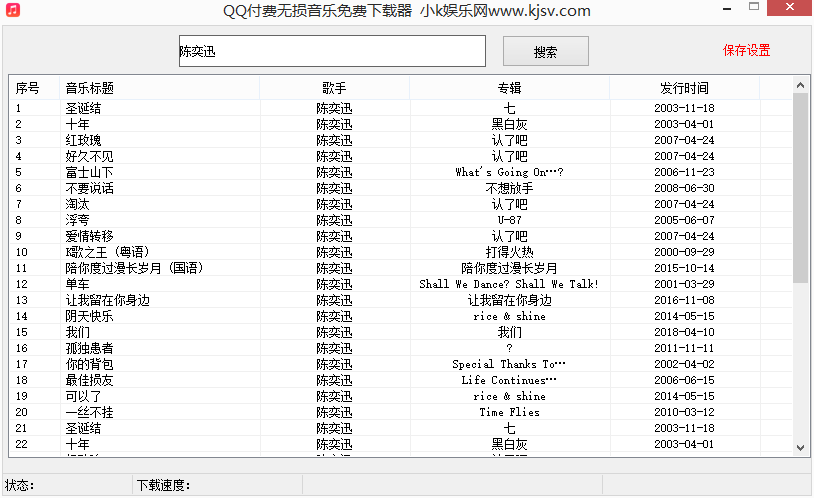Viewport: 814px width, 498px height.
Task: Select song title 让我留在你身边 in row 13
Action: click(x=107, y=301)
